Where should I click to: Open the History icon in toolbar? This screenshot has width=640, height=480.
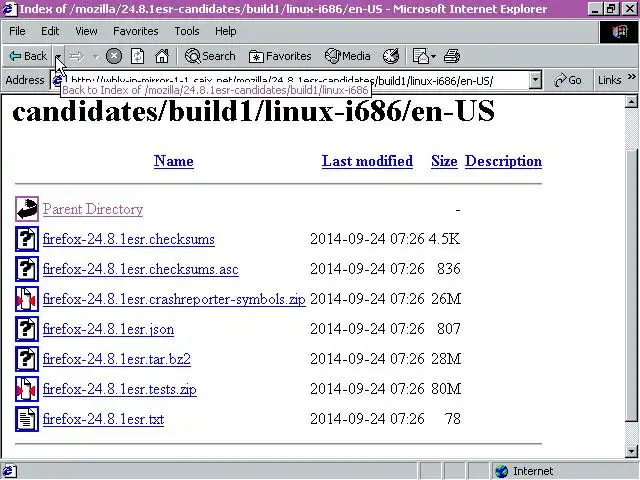click(391, 56)
